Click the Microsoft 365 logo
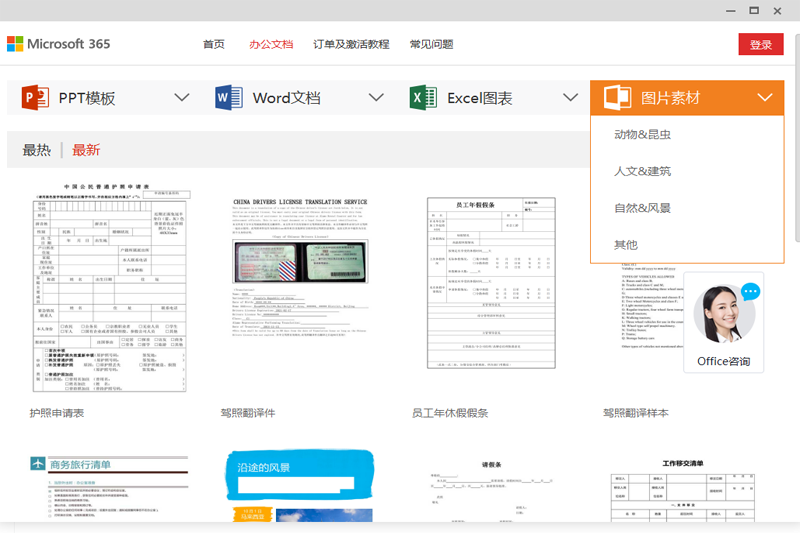 (59, 44)
